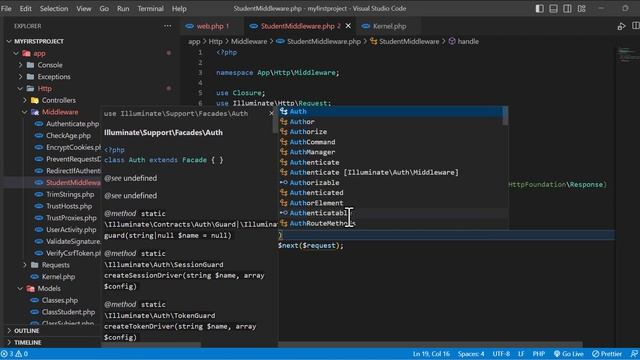Screen dimensions: 640x360
Task: Switch to StudentMiddleware.php tab
Action: click(x=300, y=26)
